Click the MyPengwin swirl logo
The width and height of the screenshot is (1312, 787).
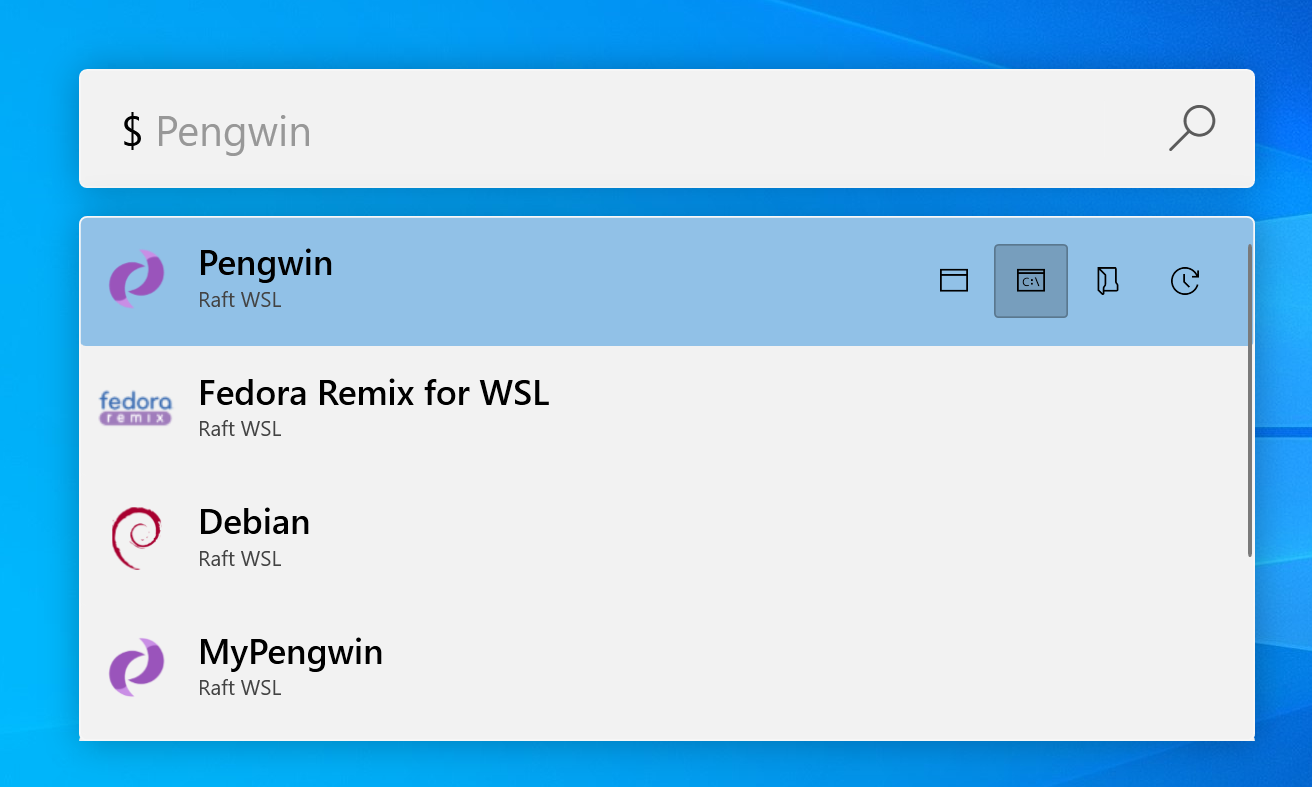pos(136,667)
